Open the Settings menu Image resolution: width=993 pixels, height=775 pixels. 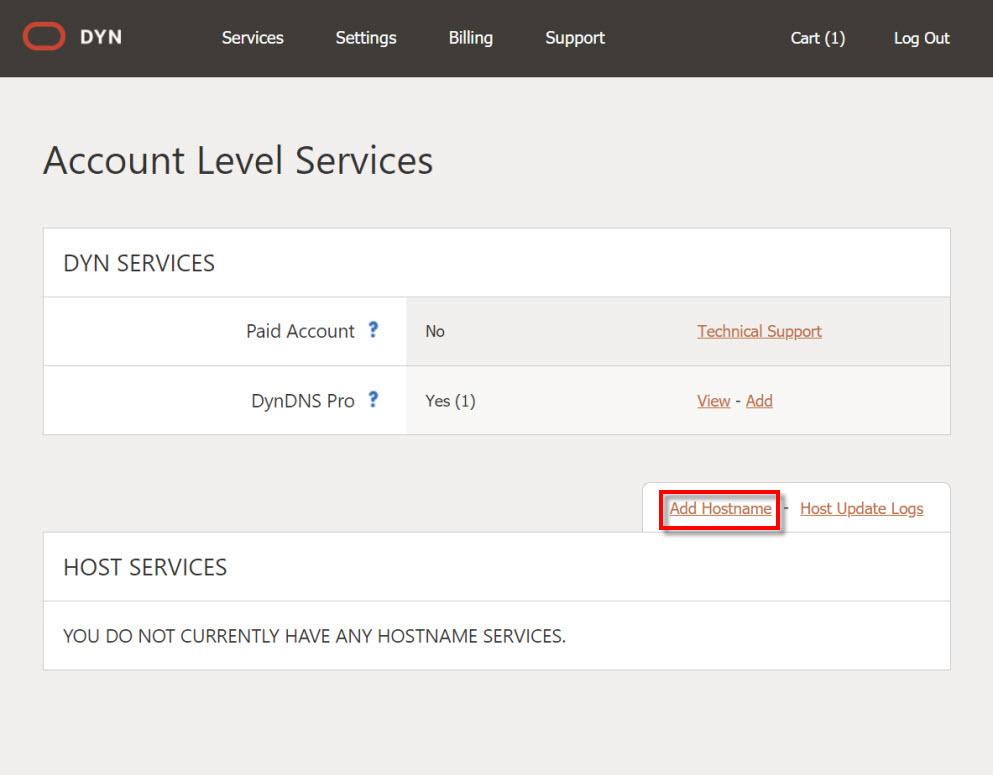[366, 38]
